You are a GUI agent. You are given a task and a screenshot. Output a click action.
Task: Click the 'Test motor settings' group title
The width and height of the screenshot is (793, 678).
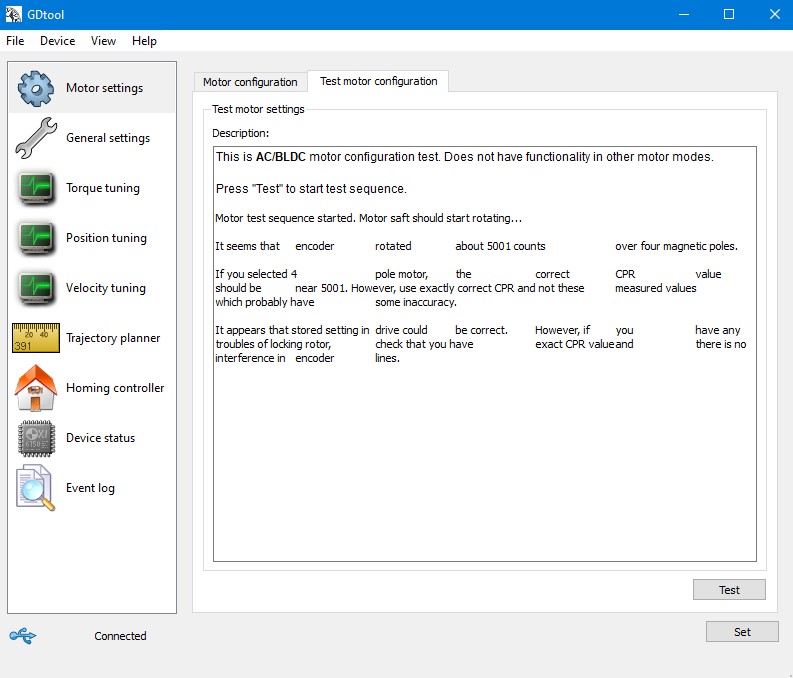(258, 109)
